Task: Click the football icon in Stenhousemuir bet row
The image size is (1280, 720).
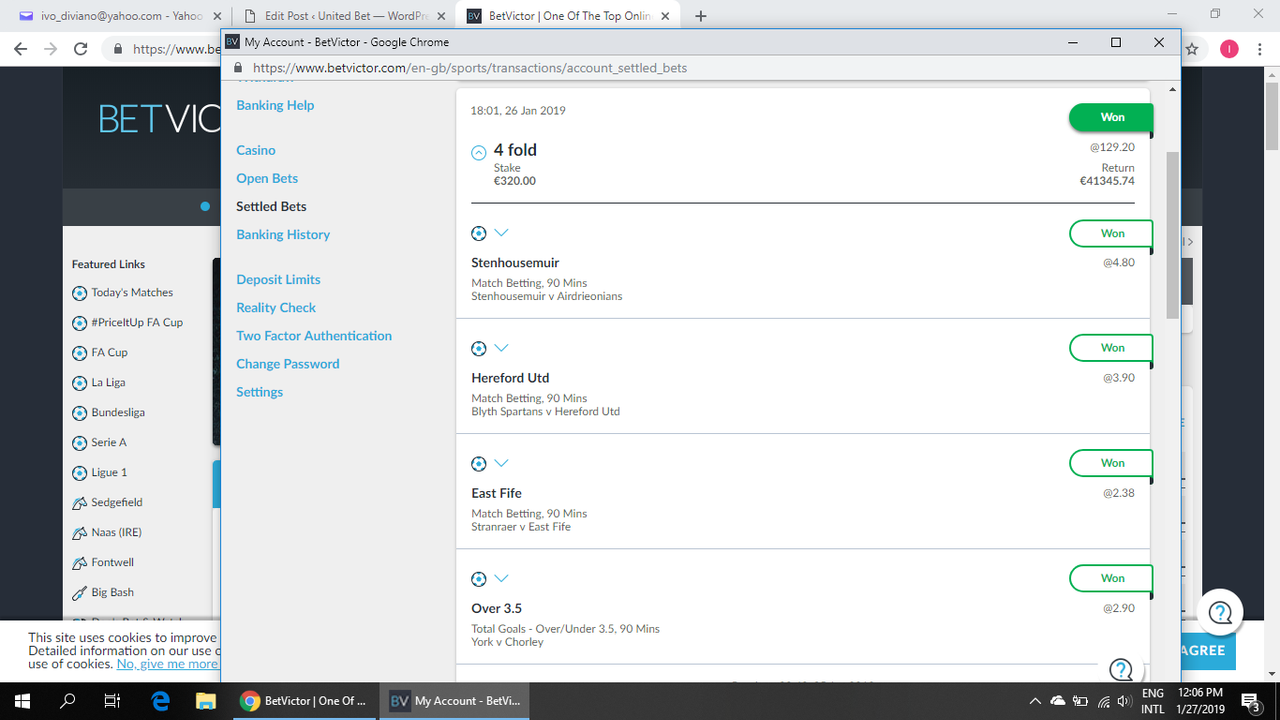Action: (478, 233)
